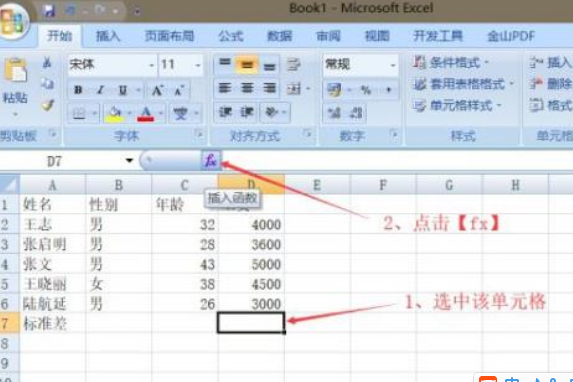The image size is (573, 382).
Task: Switch to the 审阅 tab
Action: 328,36
